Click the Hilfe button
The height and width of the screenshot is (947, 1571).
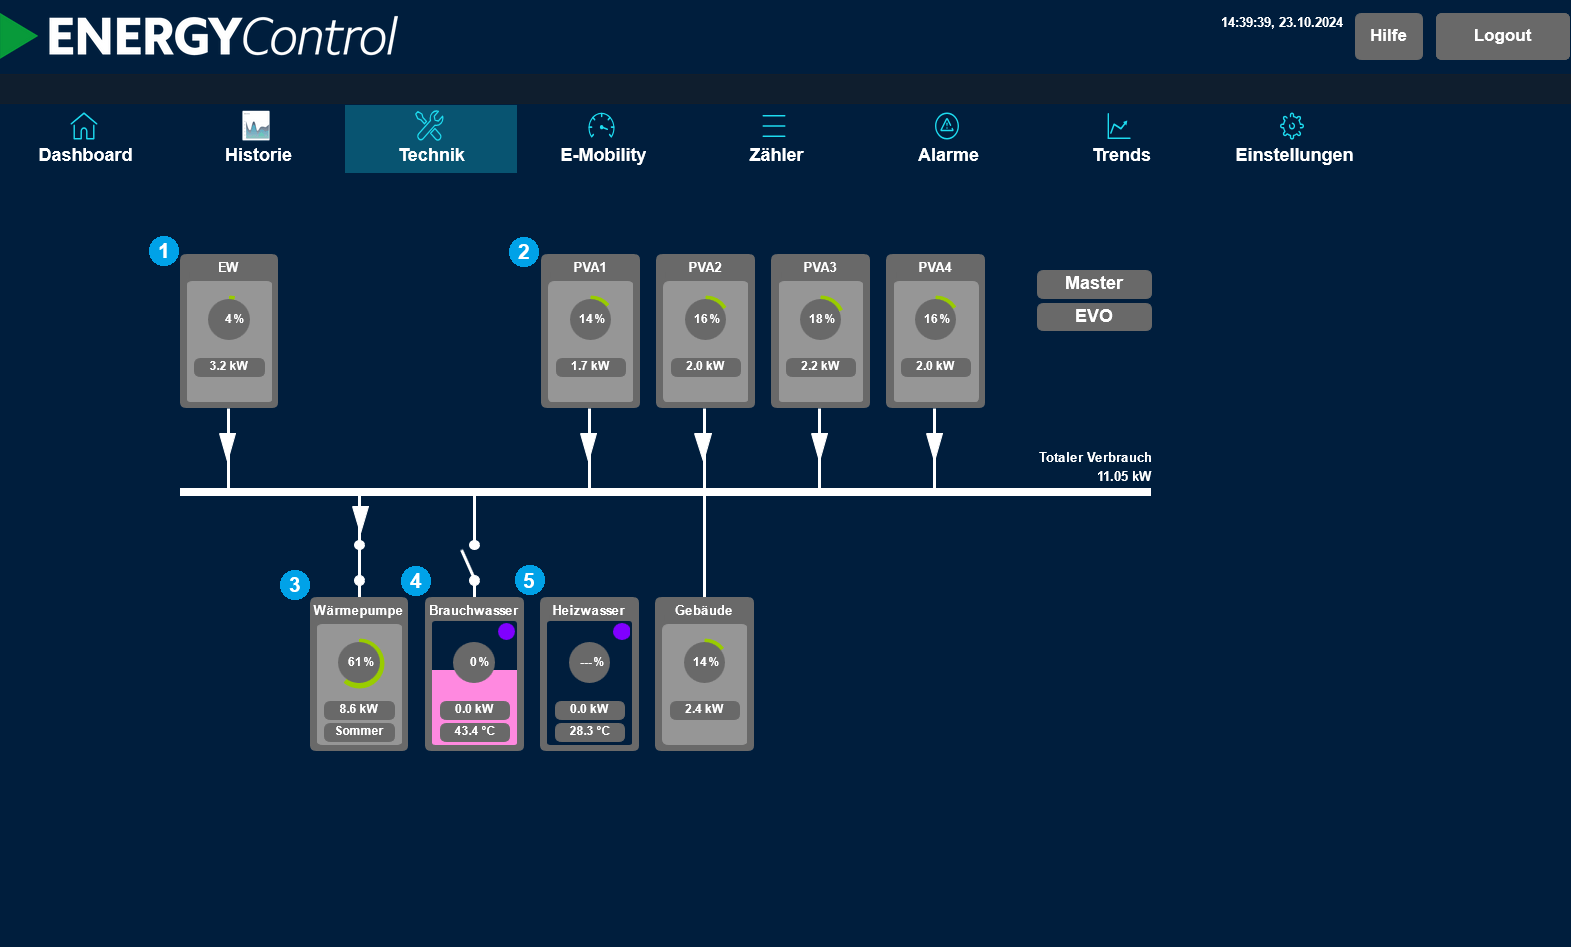(1388, 36)
